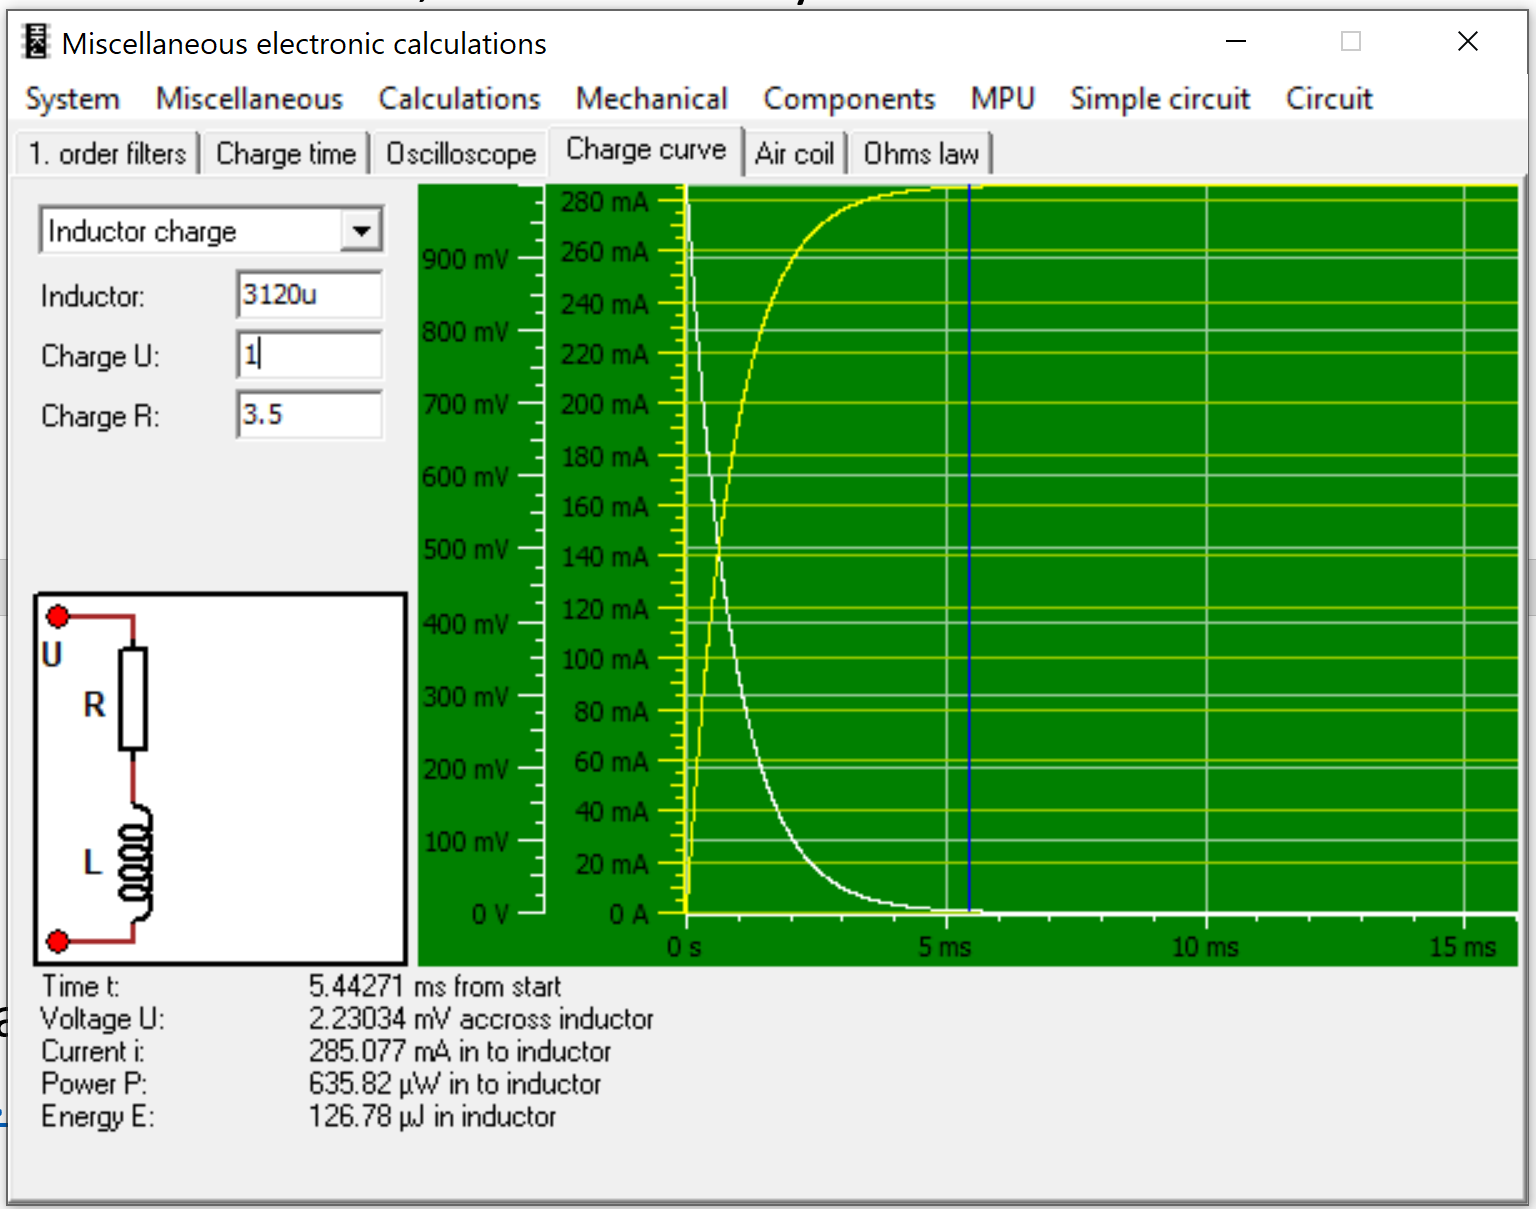This screenshot has height=1209, width=1536.
Task: Click the Charge R input field
Action: [310, 415]
